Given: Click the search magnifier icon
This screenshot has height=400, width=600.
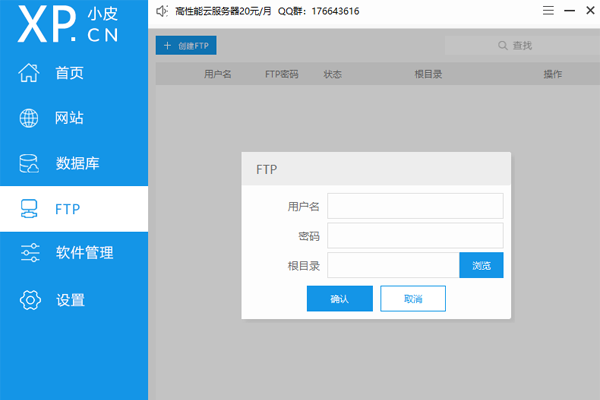Looking at the screenshot, I should pyautogui.click(x=503, y=45).
